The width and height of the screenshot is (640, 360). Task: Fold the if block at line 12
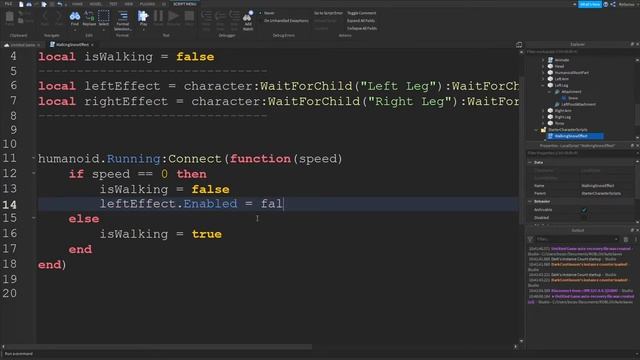(x=33, y=173)
